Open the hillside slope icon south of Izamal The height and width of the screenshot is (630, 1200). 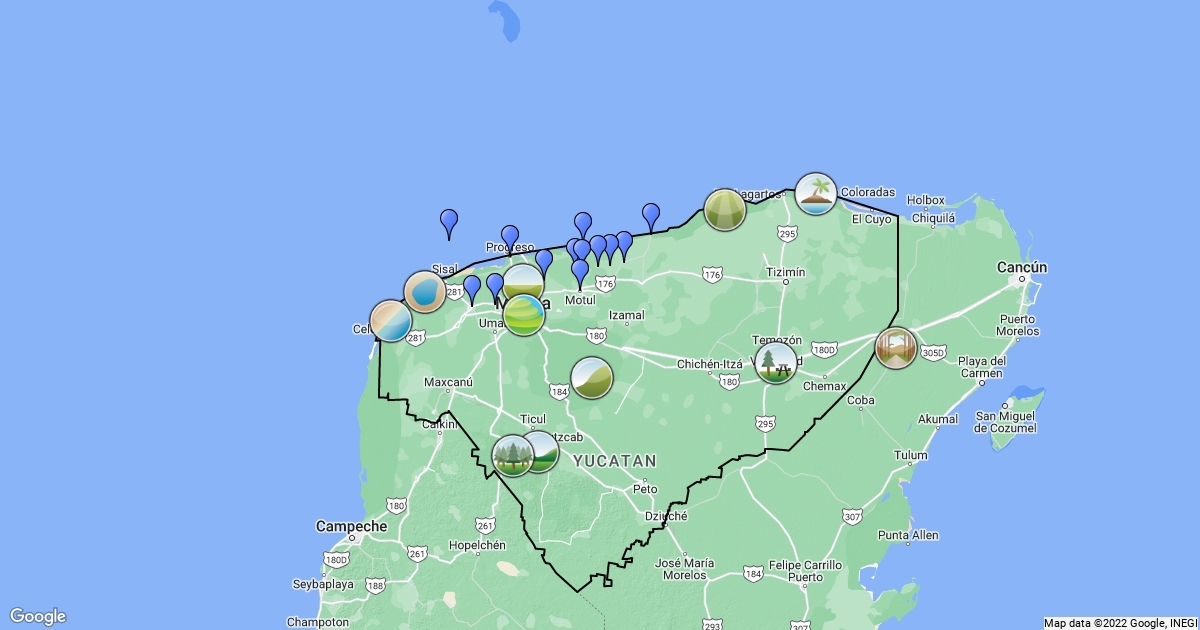[x=592, y=378]
